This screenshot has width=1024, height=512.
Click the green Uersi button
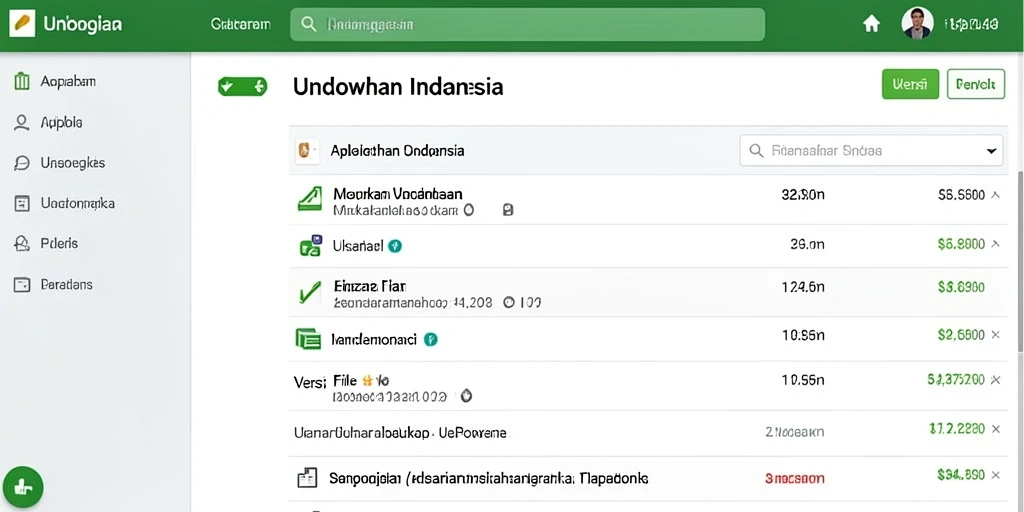point(910,84)
